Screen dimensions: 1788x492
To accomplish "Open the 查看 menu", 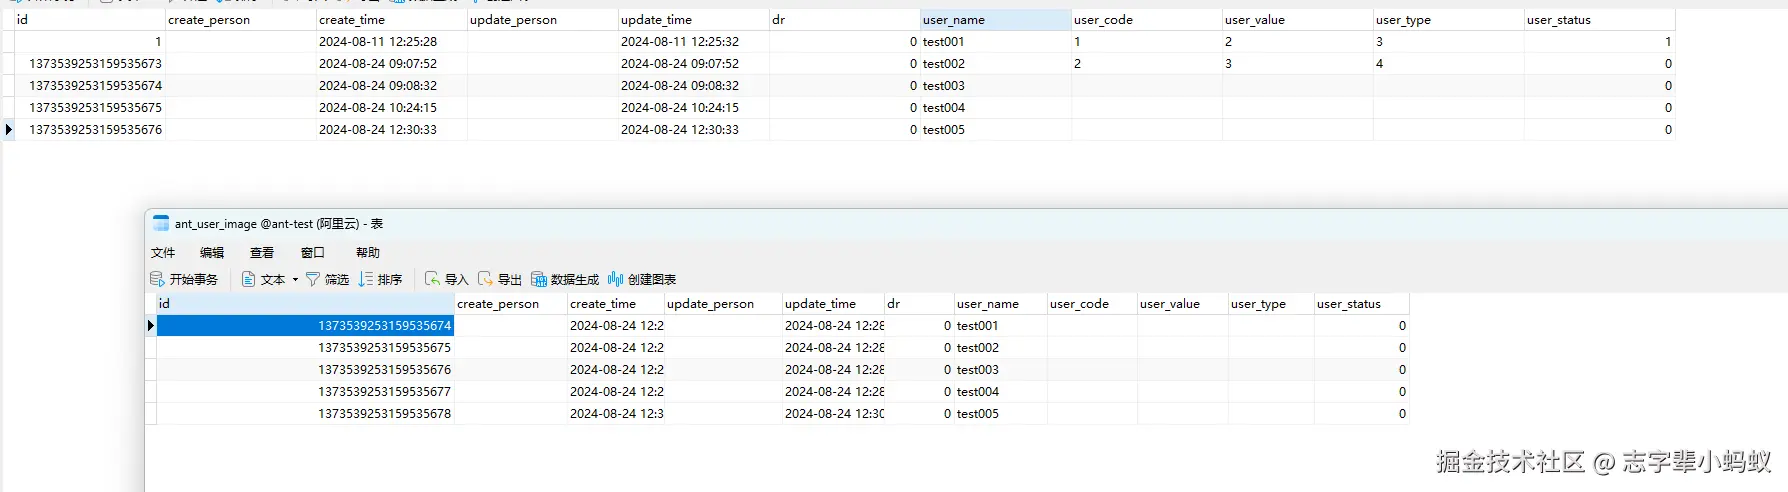I will click(x=262, y=253).
